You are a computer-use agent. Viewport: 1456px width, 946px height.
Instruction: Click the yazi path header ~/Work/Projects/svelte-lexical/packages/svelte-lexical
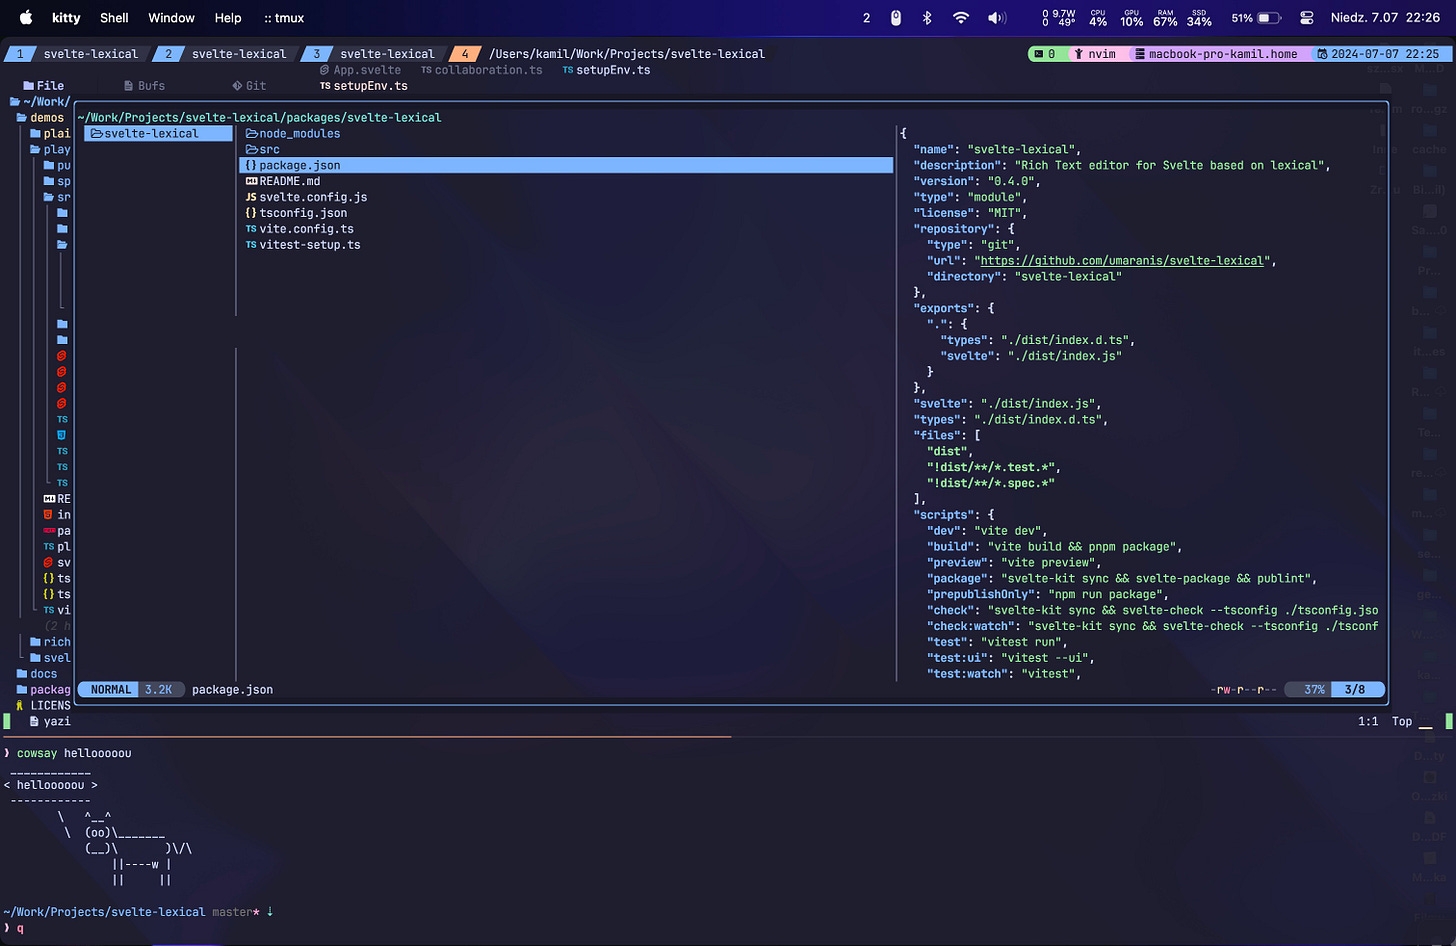pyautogui.click(x=259, y=117)
